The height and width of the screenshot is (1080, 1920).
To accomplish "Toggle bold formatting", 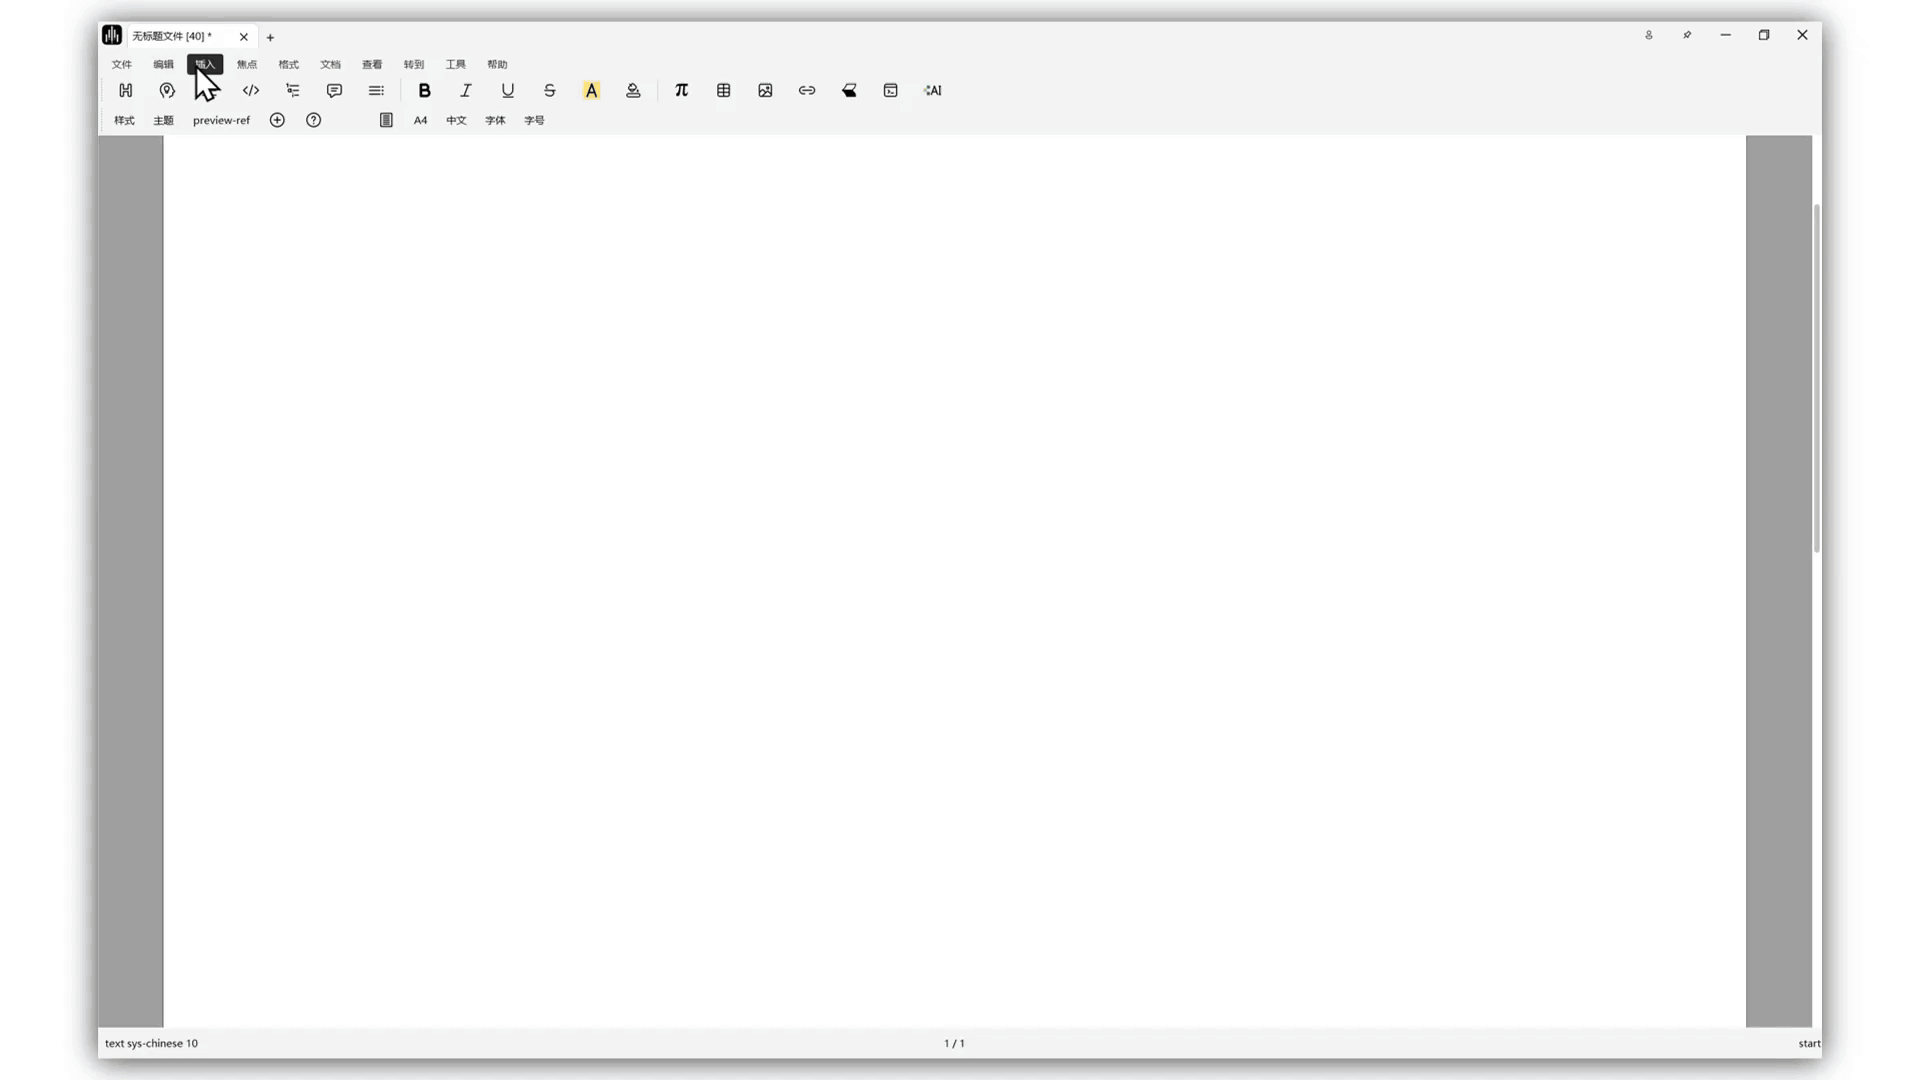I will [424, 90].
